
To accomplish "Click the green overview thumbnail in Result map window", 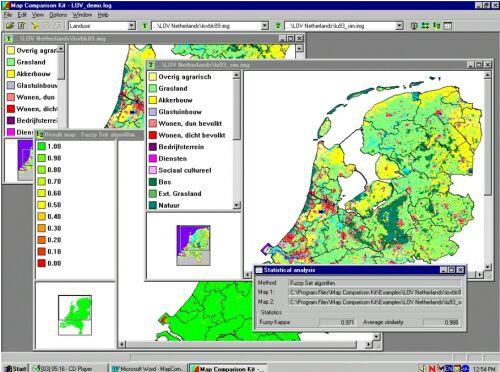I will [x=75, y=315].
